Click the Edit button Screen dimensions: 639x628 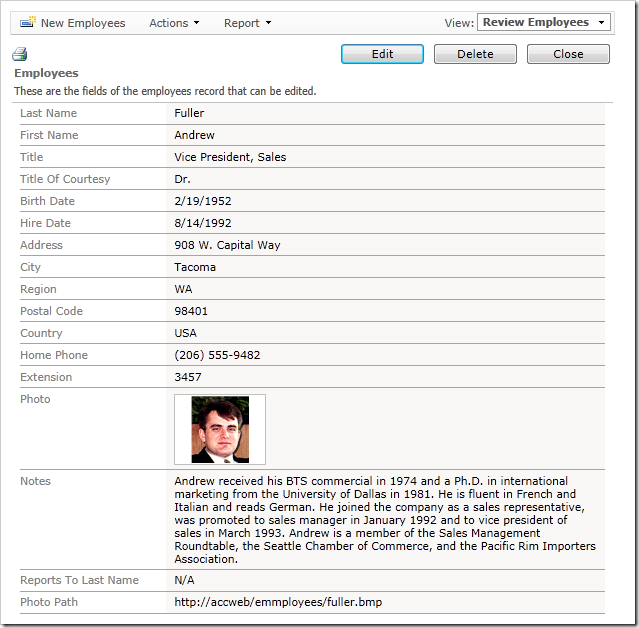[x=382, y=54]
